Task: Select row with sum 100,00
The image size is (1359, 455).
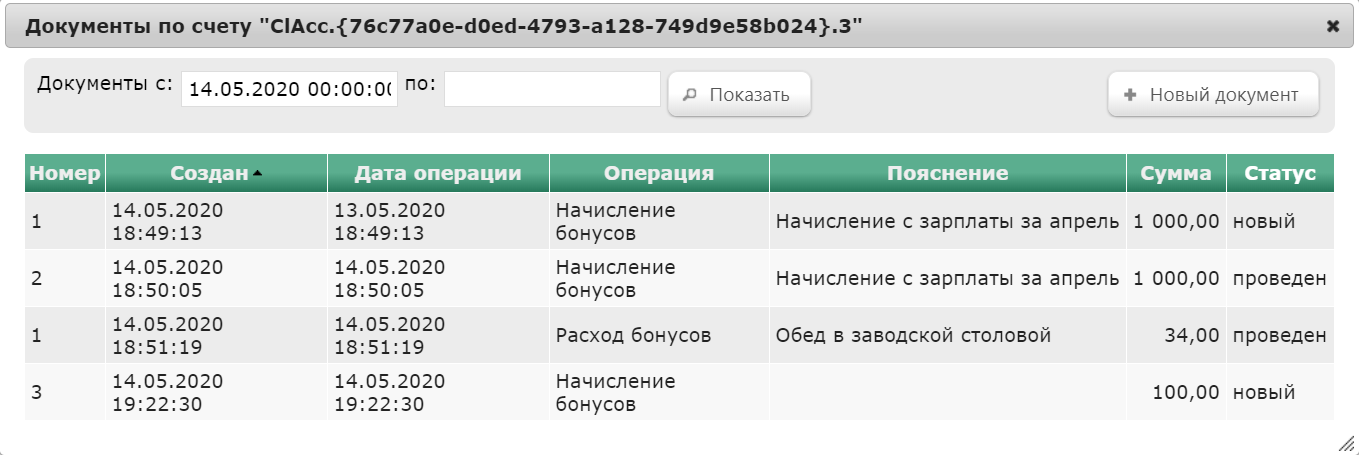Action: pyautogui.click(x=679, y=392)
